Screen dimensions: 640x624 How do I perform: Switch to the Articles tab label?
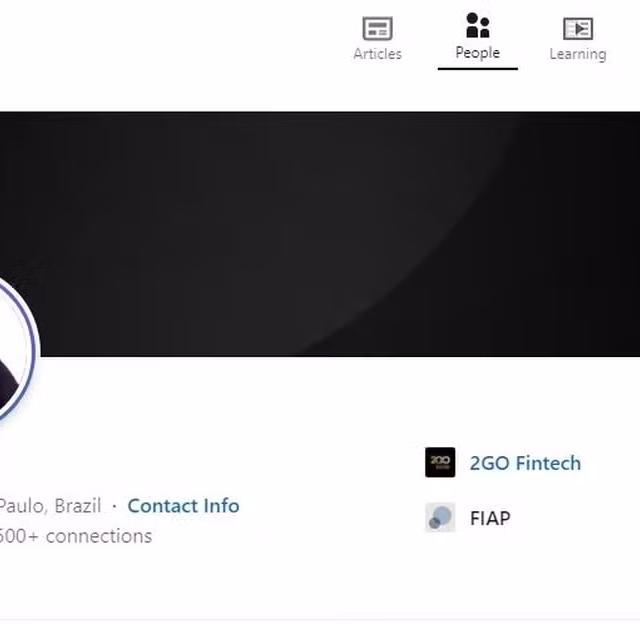click(x=378, y=54)
